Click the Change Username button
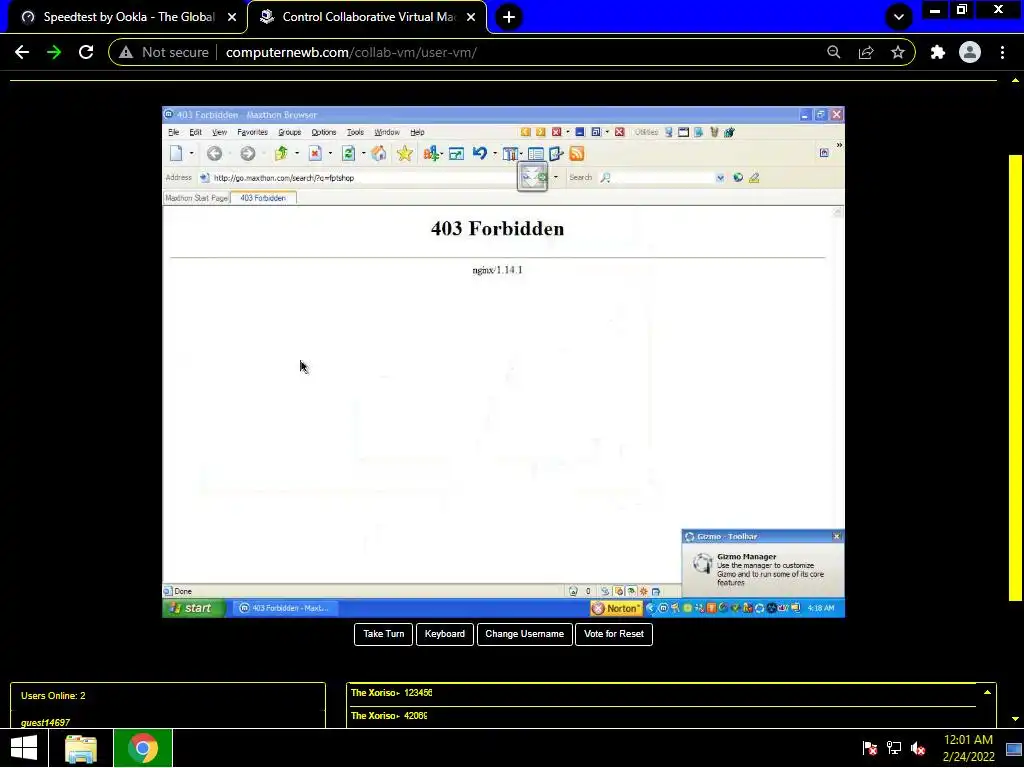 point(524,634)
